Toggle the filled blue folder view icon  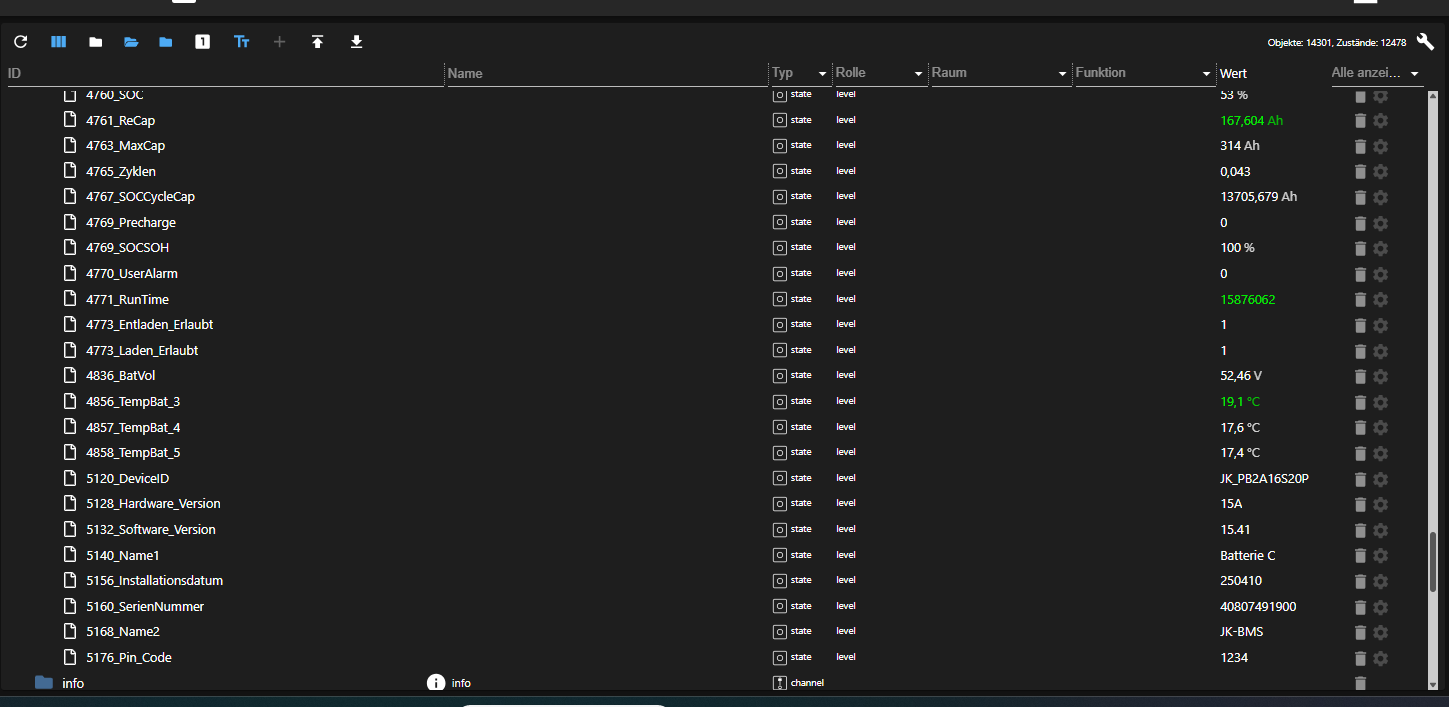click(166, 42)
